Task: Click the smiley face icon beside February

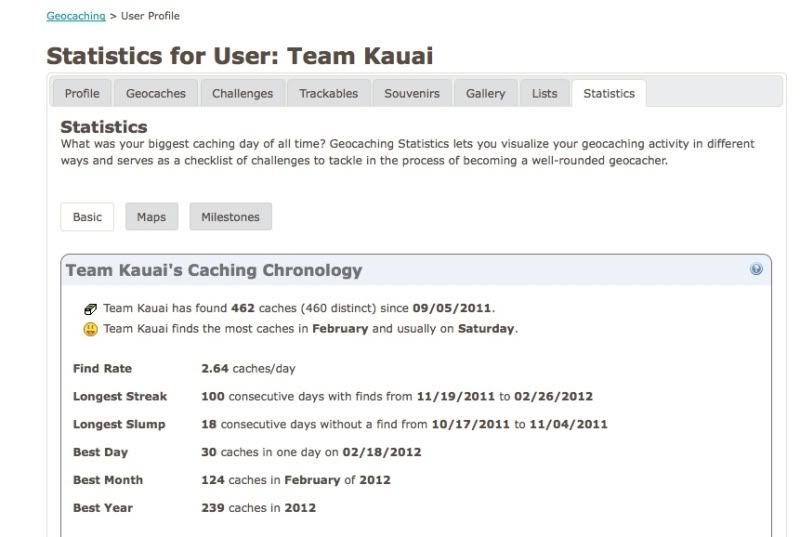Action: [91, 329]
